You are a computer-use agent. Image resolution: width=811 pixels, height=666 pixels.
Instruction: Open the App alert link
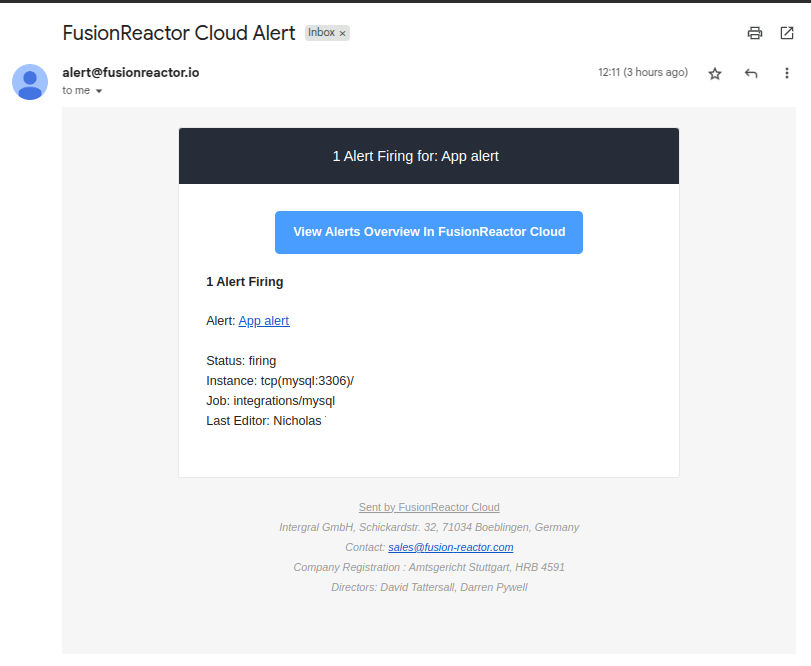264,321
